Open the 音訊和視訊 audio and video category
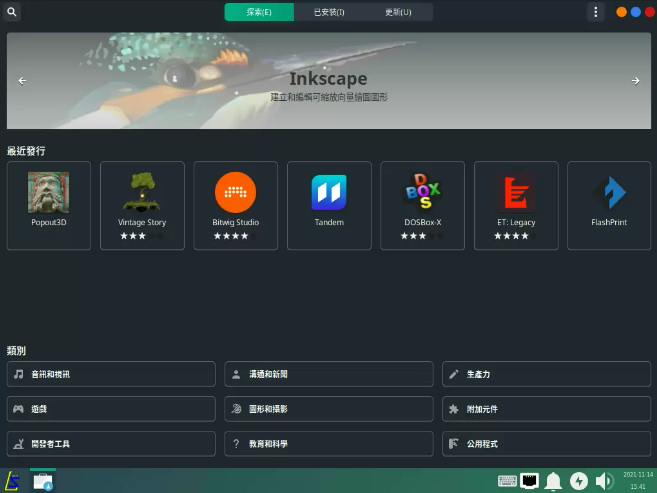The image size is (657, 493). tap(111, 374)
